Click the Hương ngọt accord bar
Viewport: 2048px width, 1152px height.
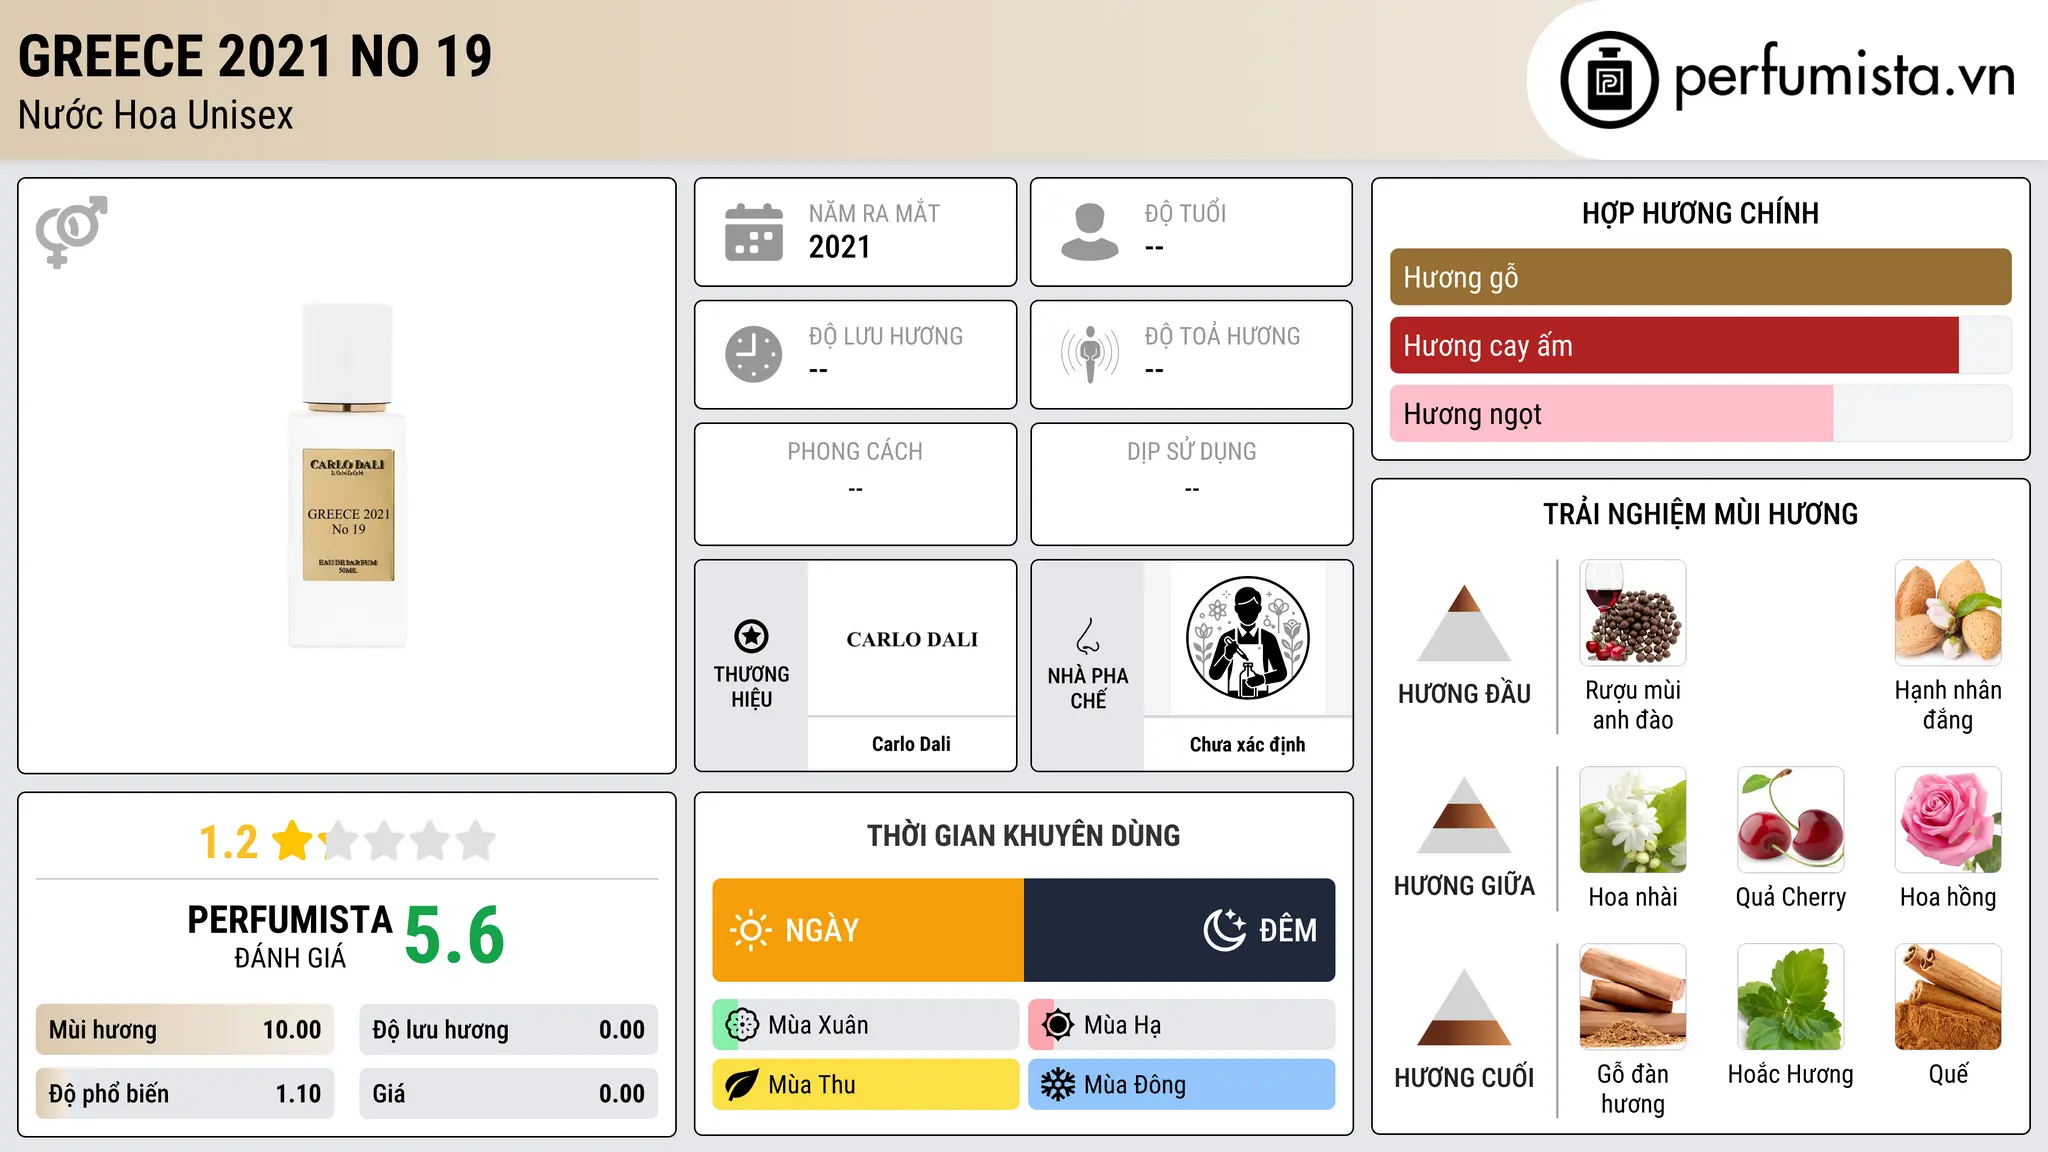click(1700, 413)
